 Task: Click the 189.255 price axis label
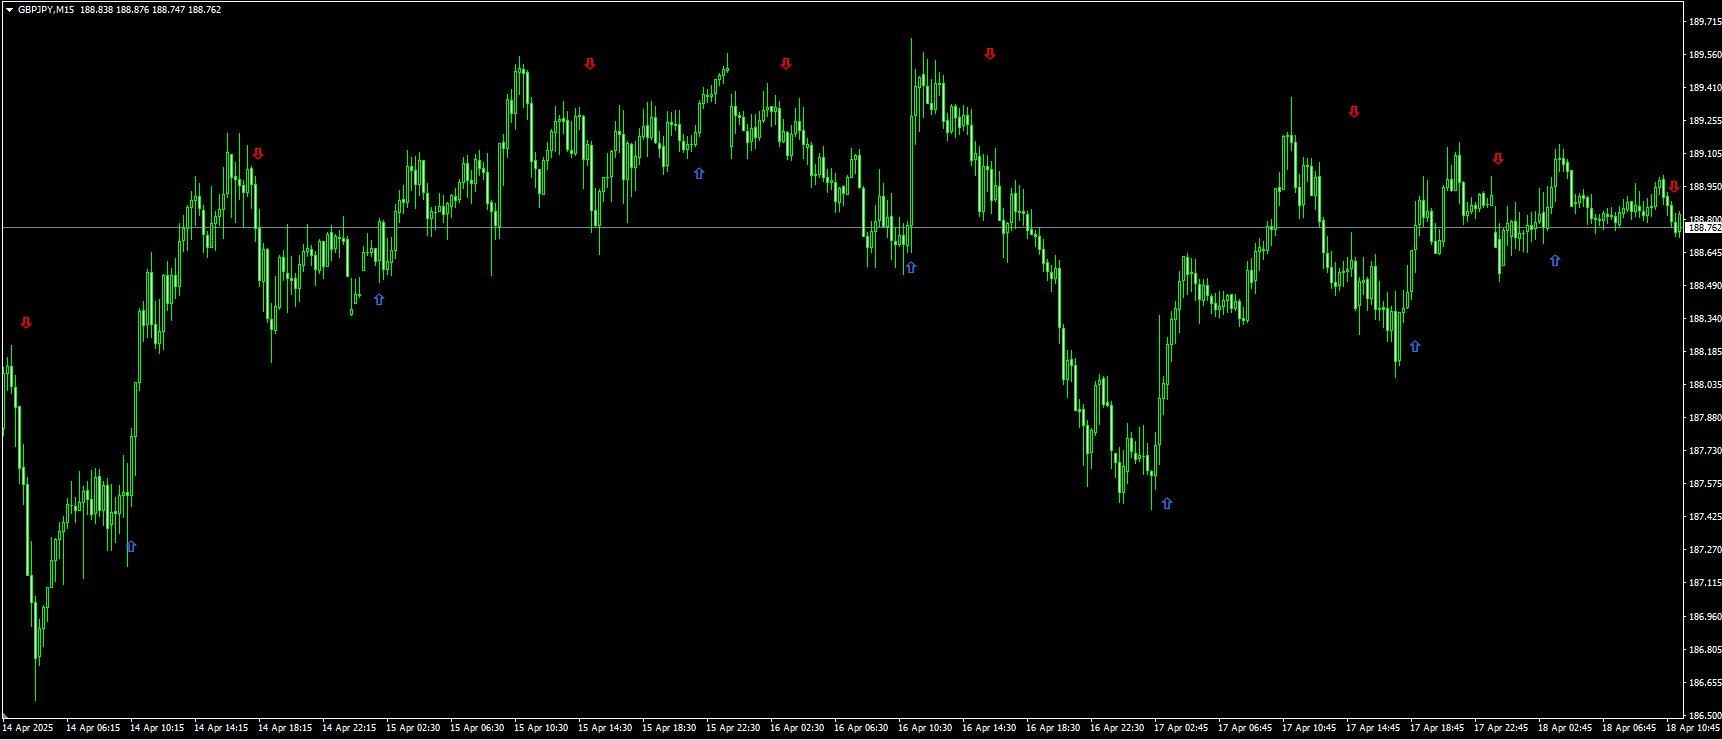point(1705,121)
